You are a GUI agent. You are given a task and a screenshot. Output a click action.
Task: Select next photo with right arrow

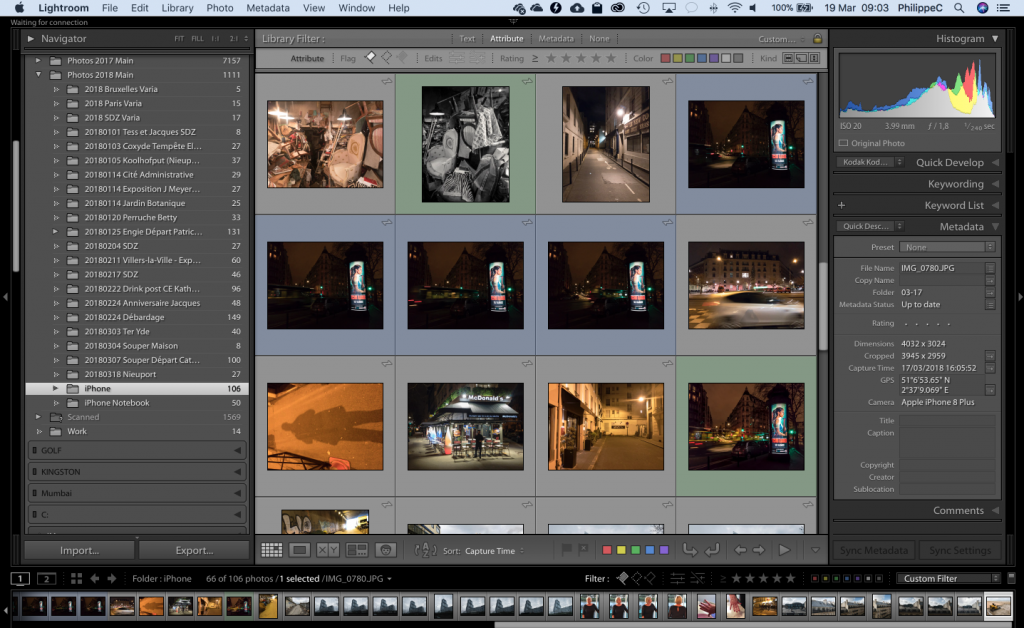[x=758, y=550]
